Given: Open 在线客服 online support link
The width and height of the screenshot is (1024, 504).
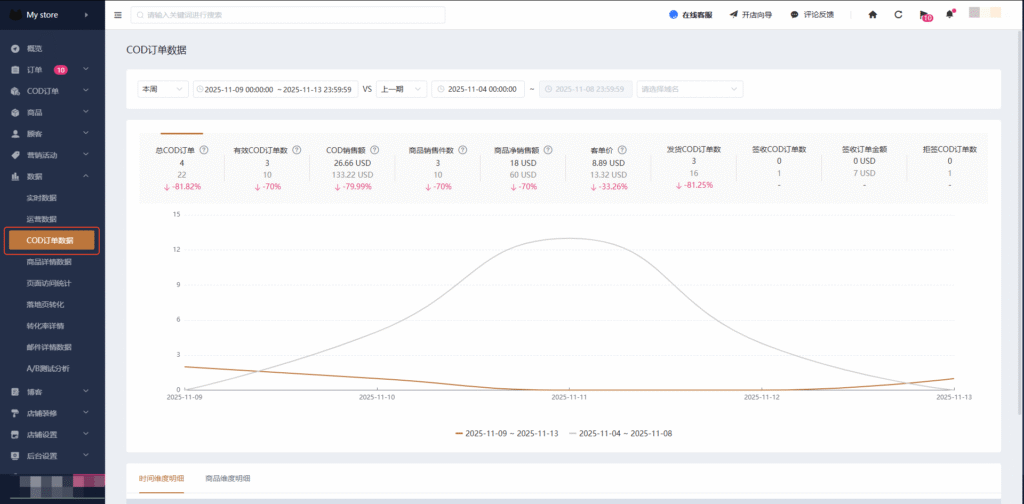Looking at the screenshot, I should coord(694,15).
